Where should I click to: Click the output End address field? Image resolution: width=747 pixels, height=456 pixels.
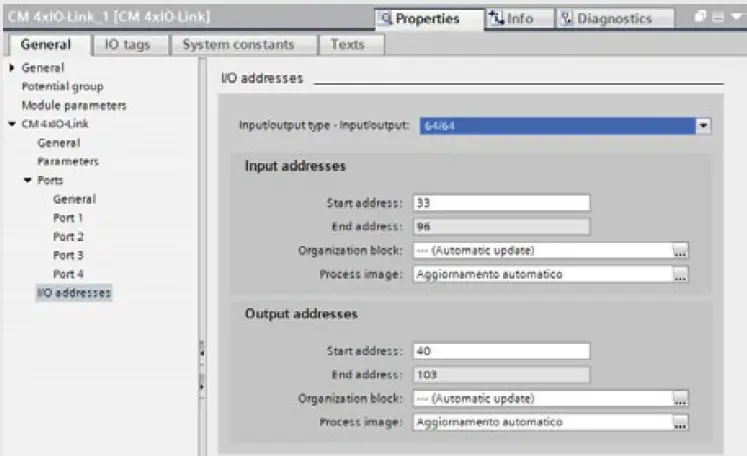501,375
